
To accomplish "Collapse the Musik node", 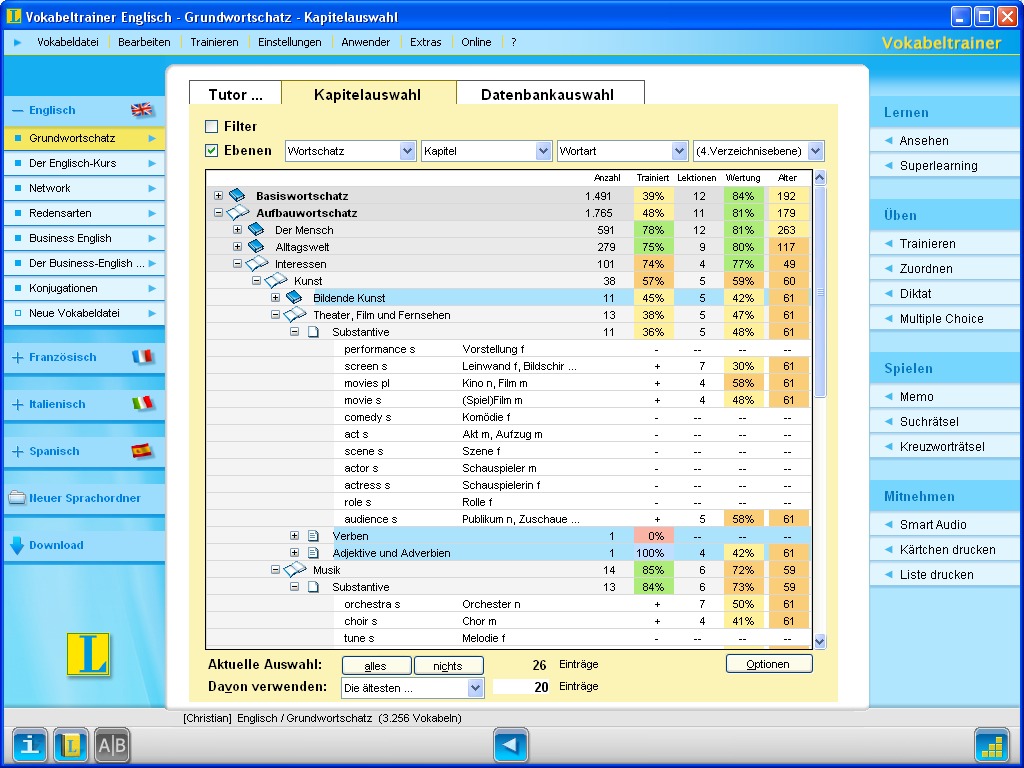I will click(275, 569).
